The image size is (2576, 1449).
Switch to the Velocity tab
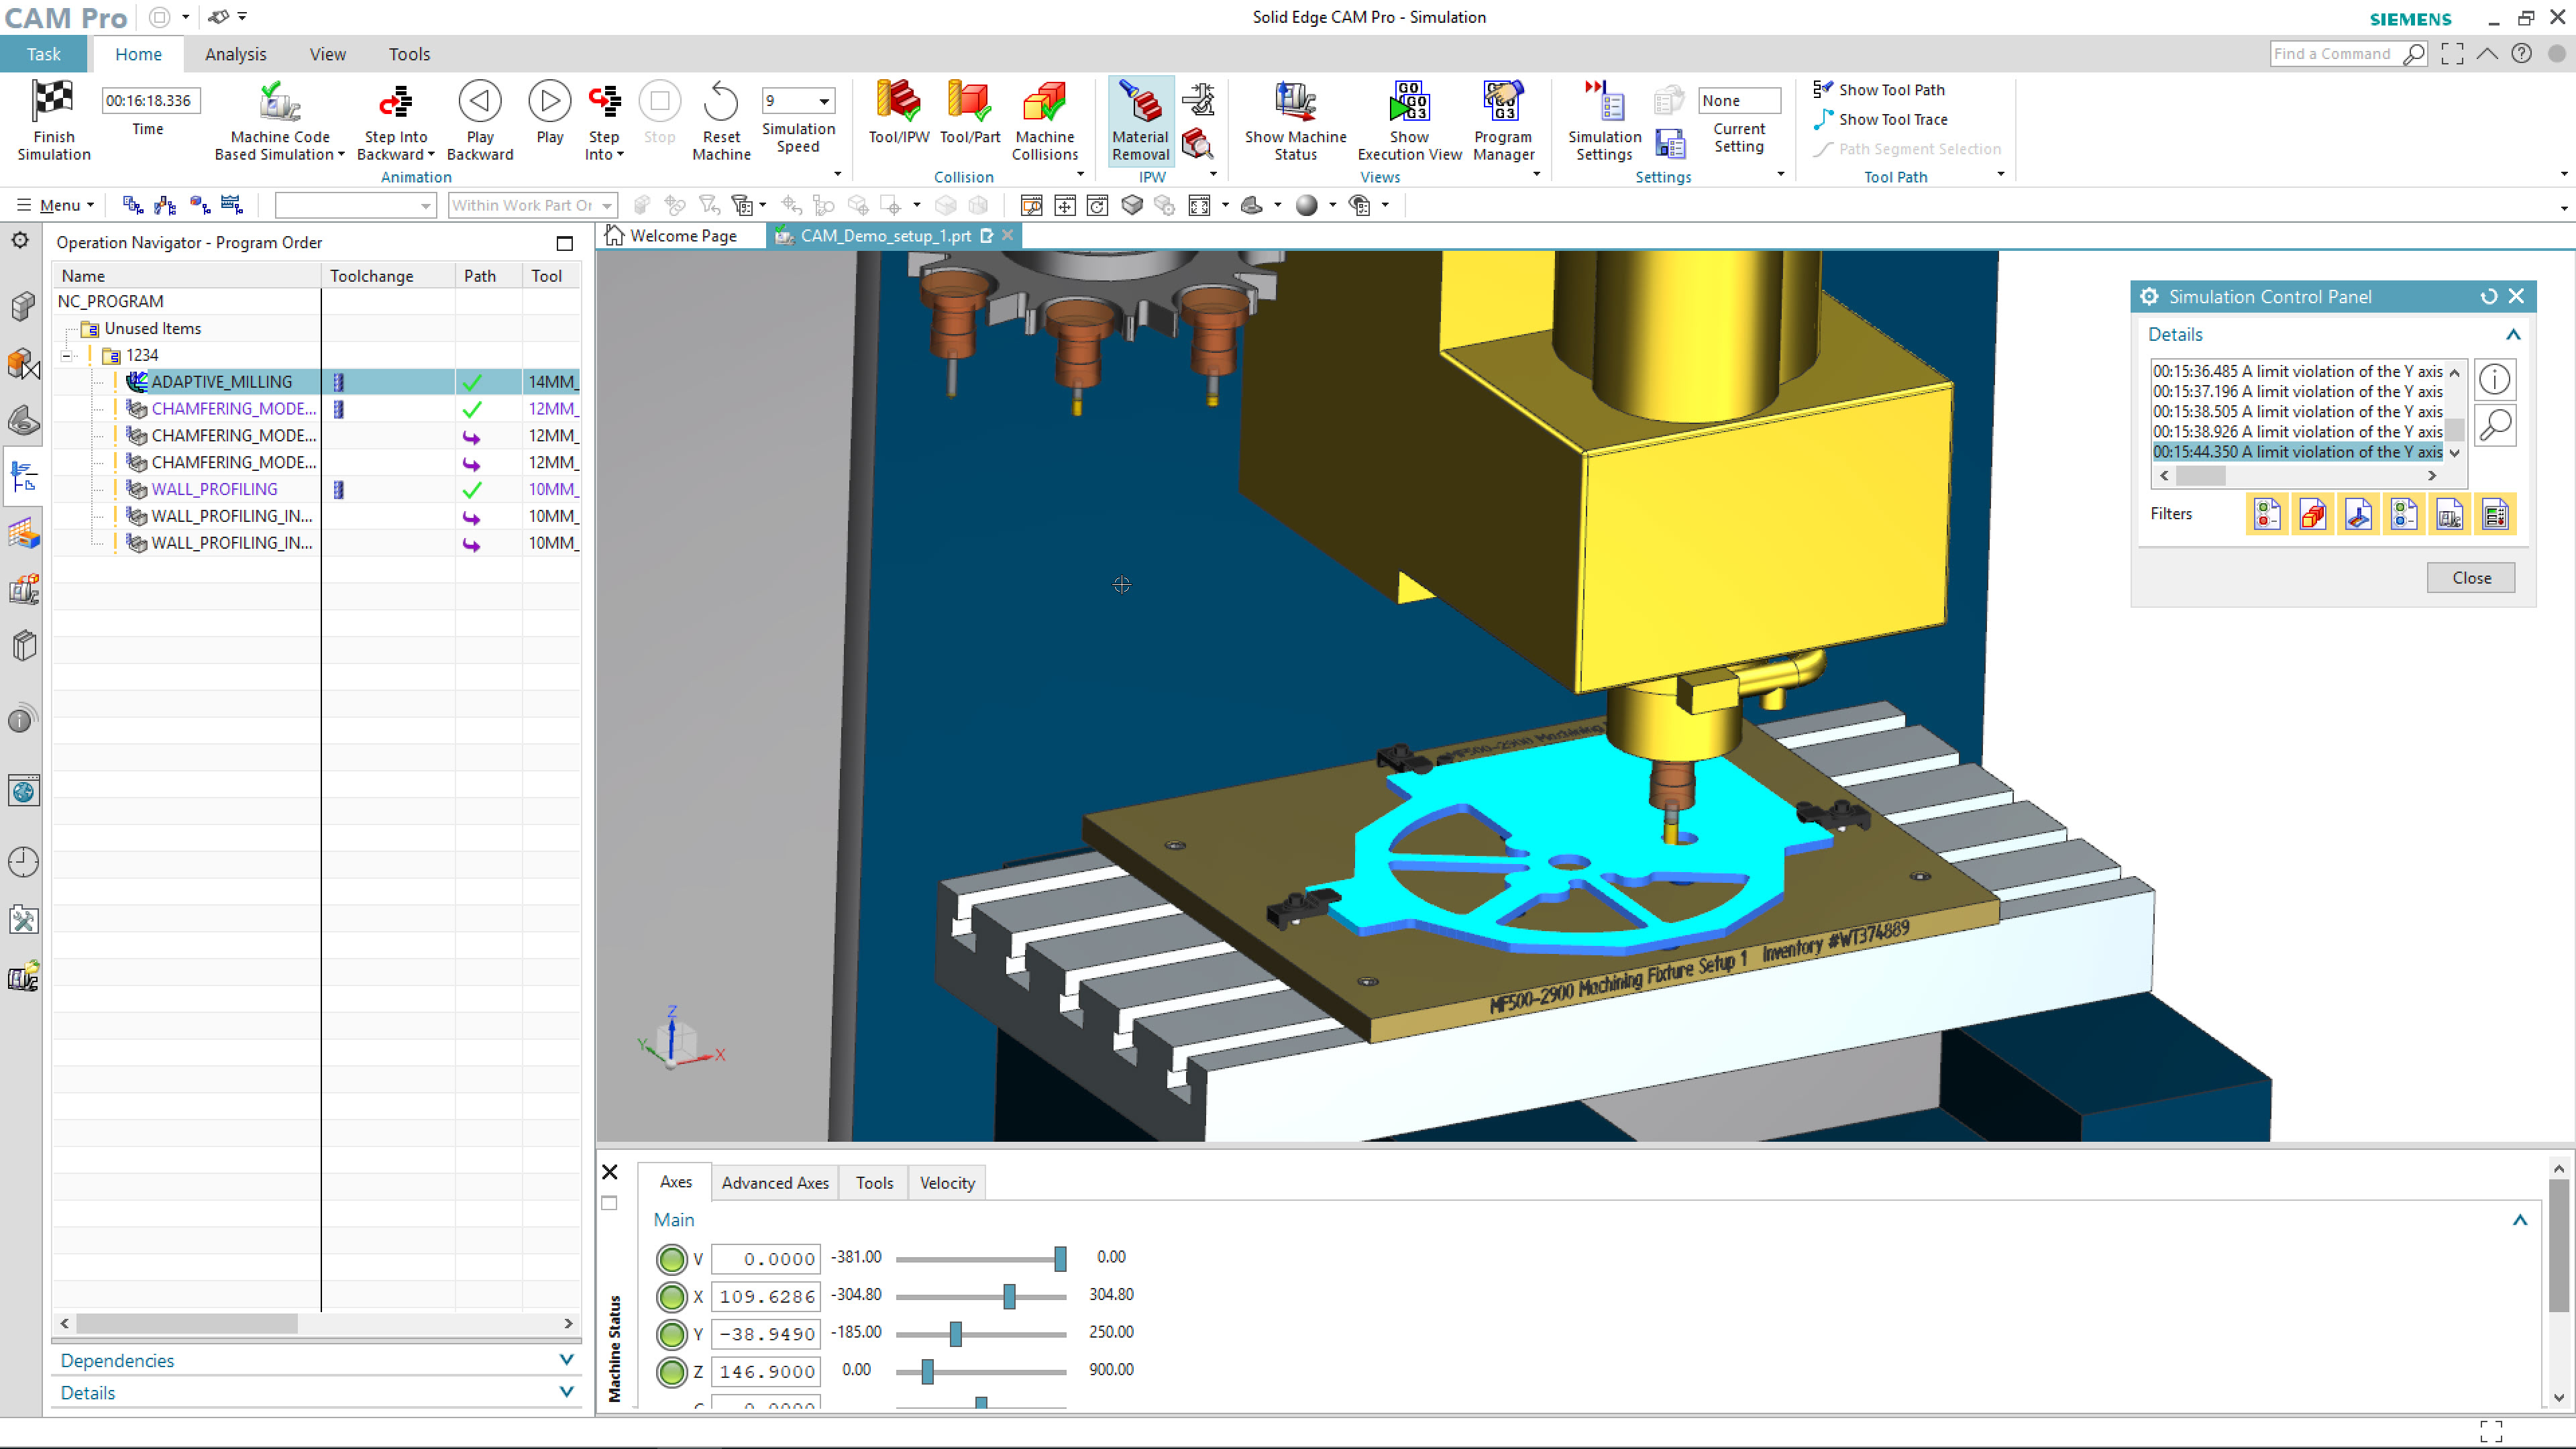946,1182
